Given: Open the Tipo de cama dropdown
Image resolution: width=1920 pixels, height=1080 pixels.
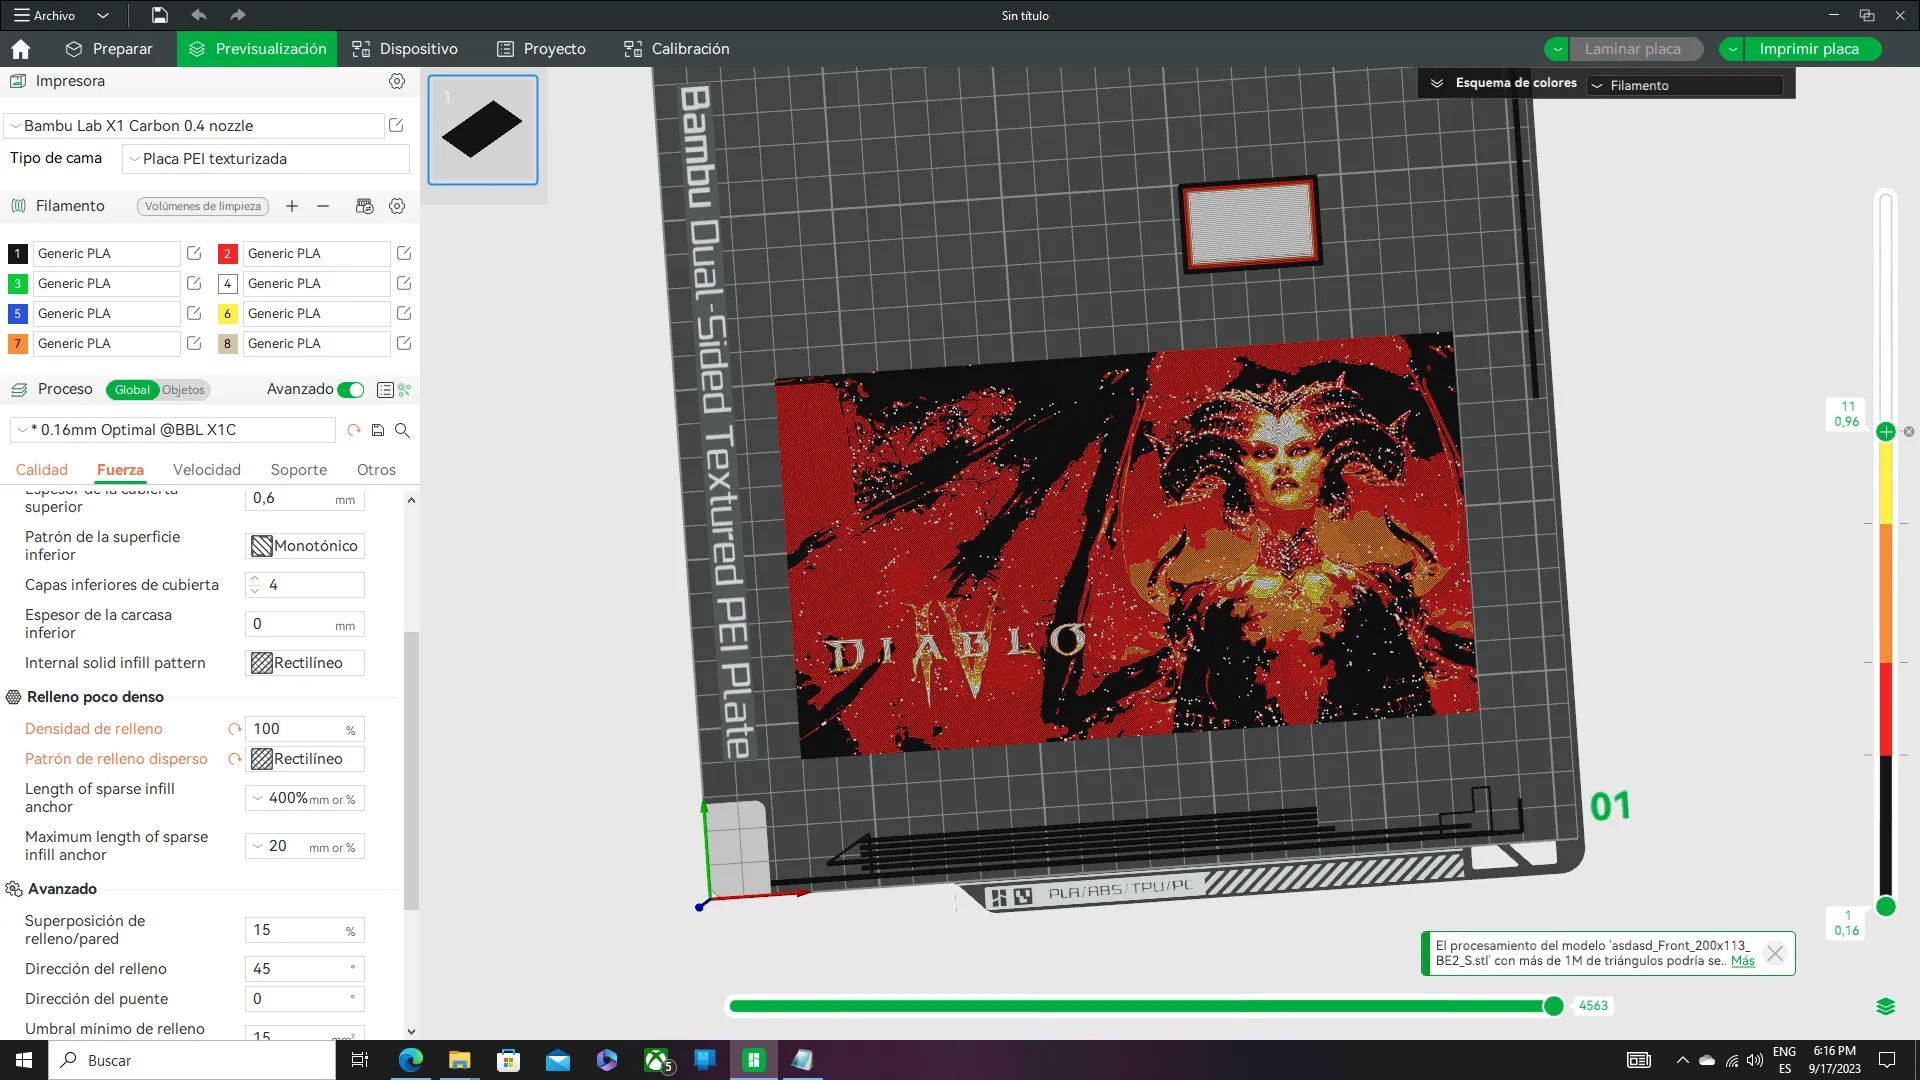Looking at the screenshot, I should click(x=265, y=158).
